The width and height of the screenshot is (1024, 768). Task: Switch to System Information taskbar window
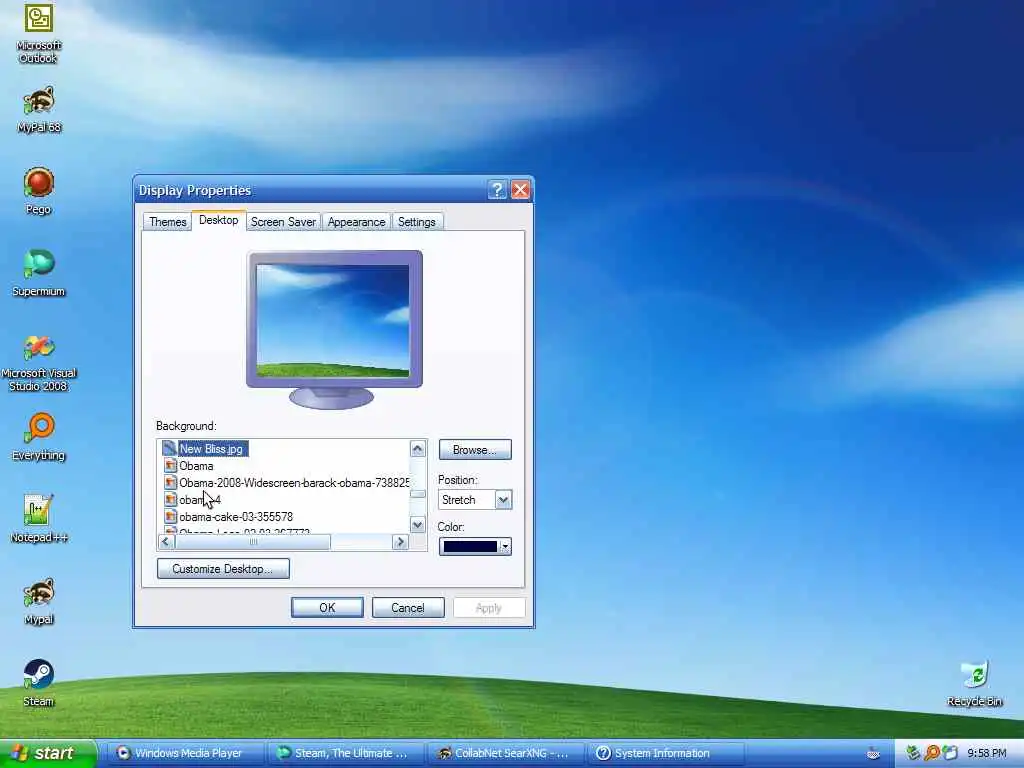tap(665, 753)
